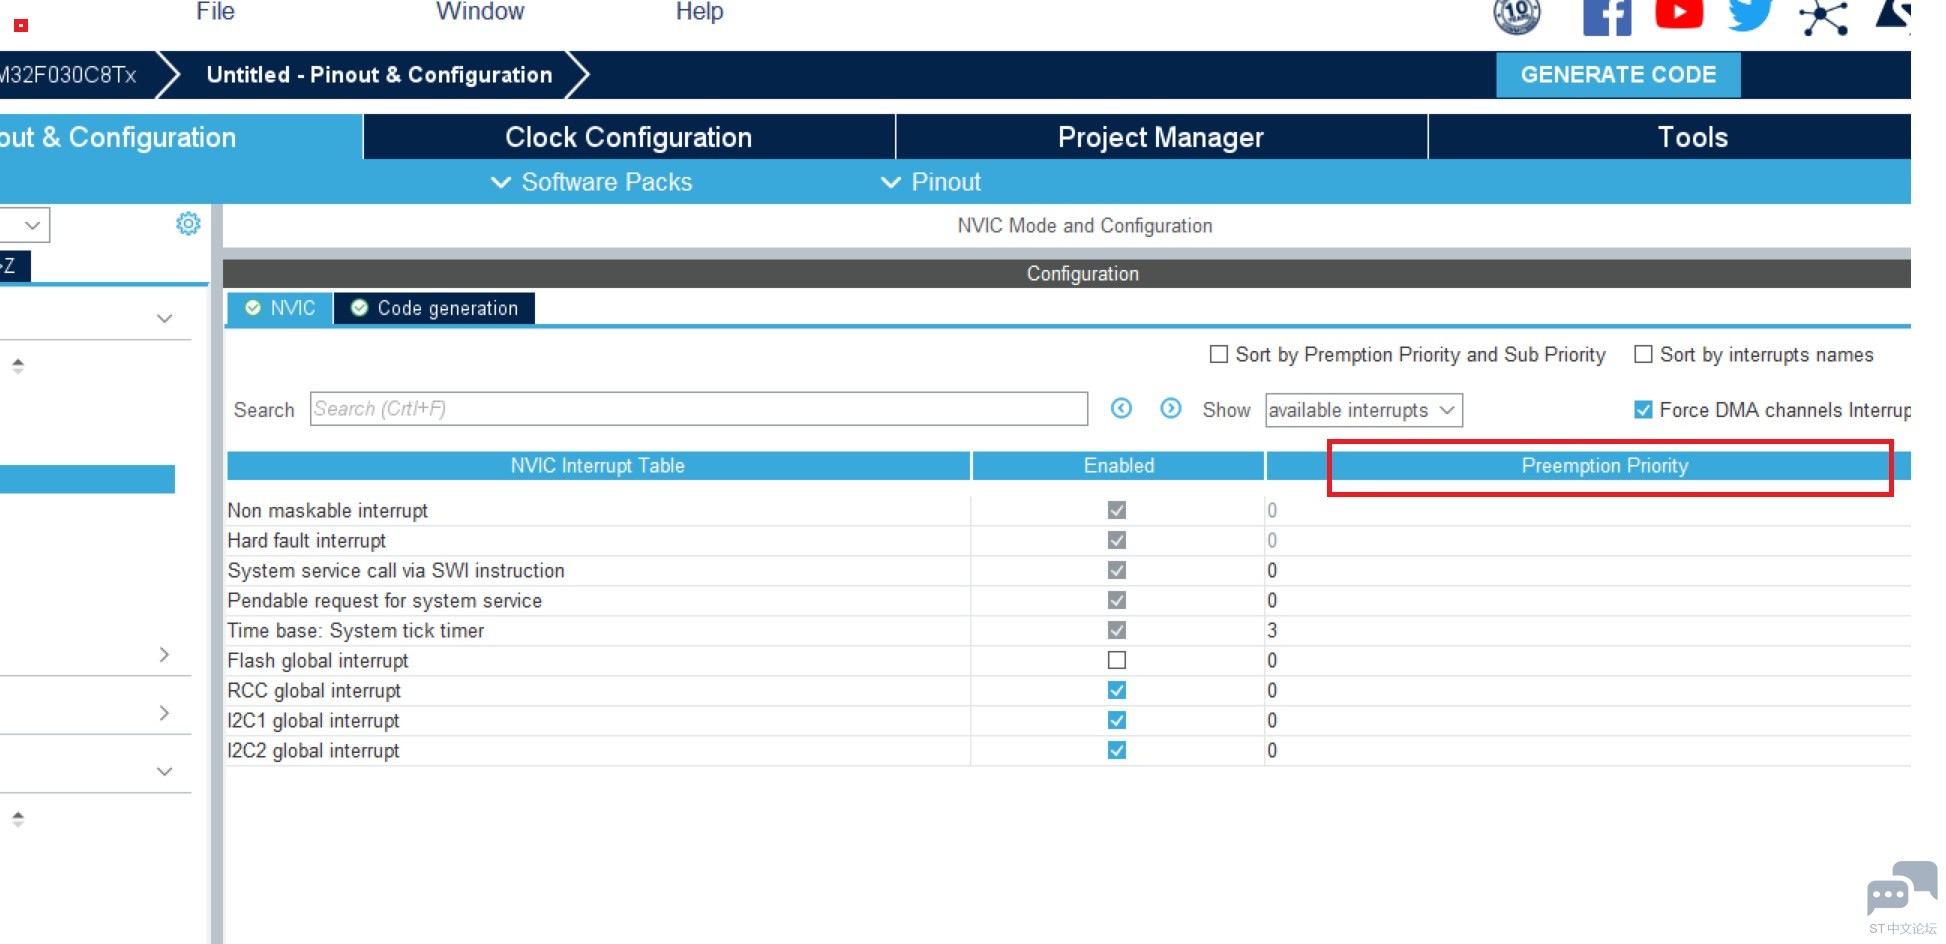
Task: Go to previous search result arrow
Action: (x=1121, y=408)
